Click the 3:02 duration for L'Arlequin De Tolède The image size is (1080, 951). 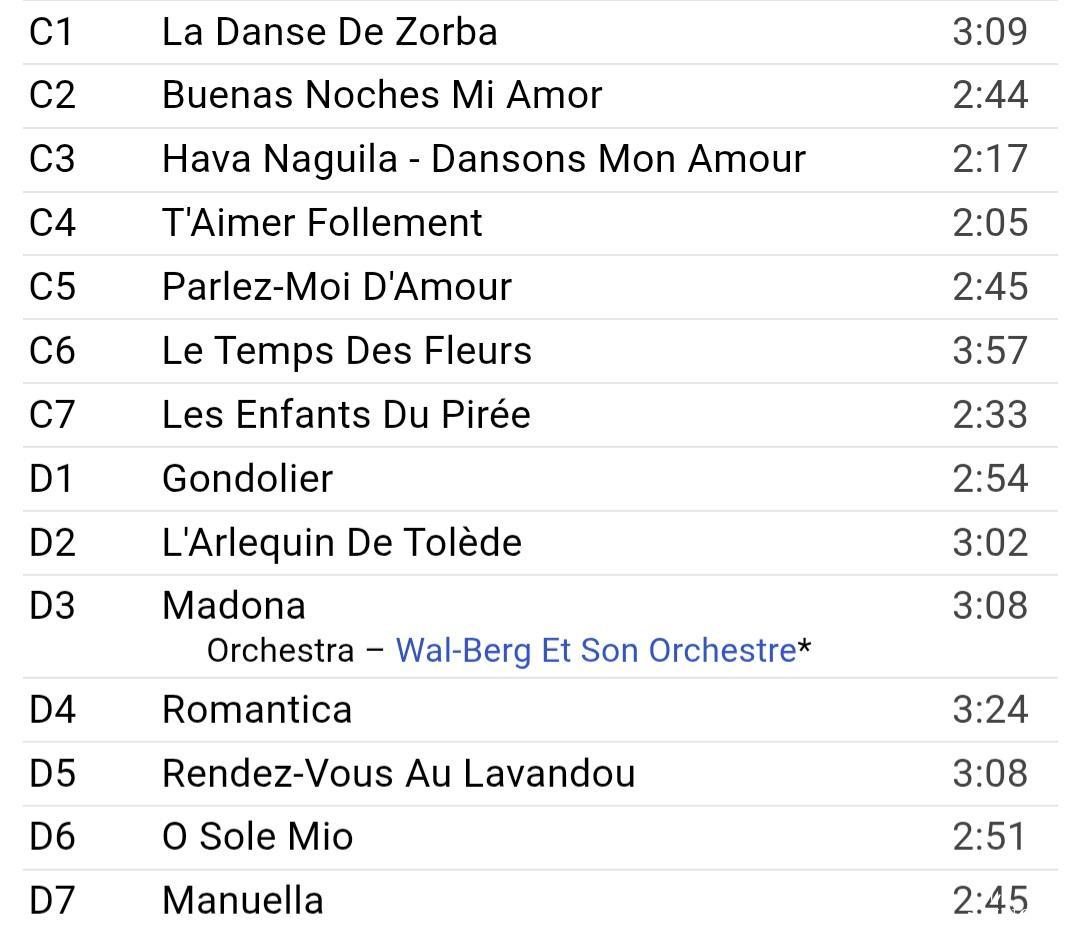[990, 542]
